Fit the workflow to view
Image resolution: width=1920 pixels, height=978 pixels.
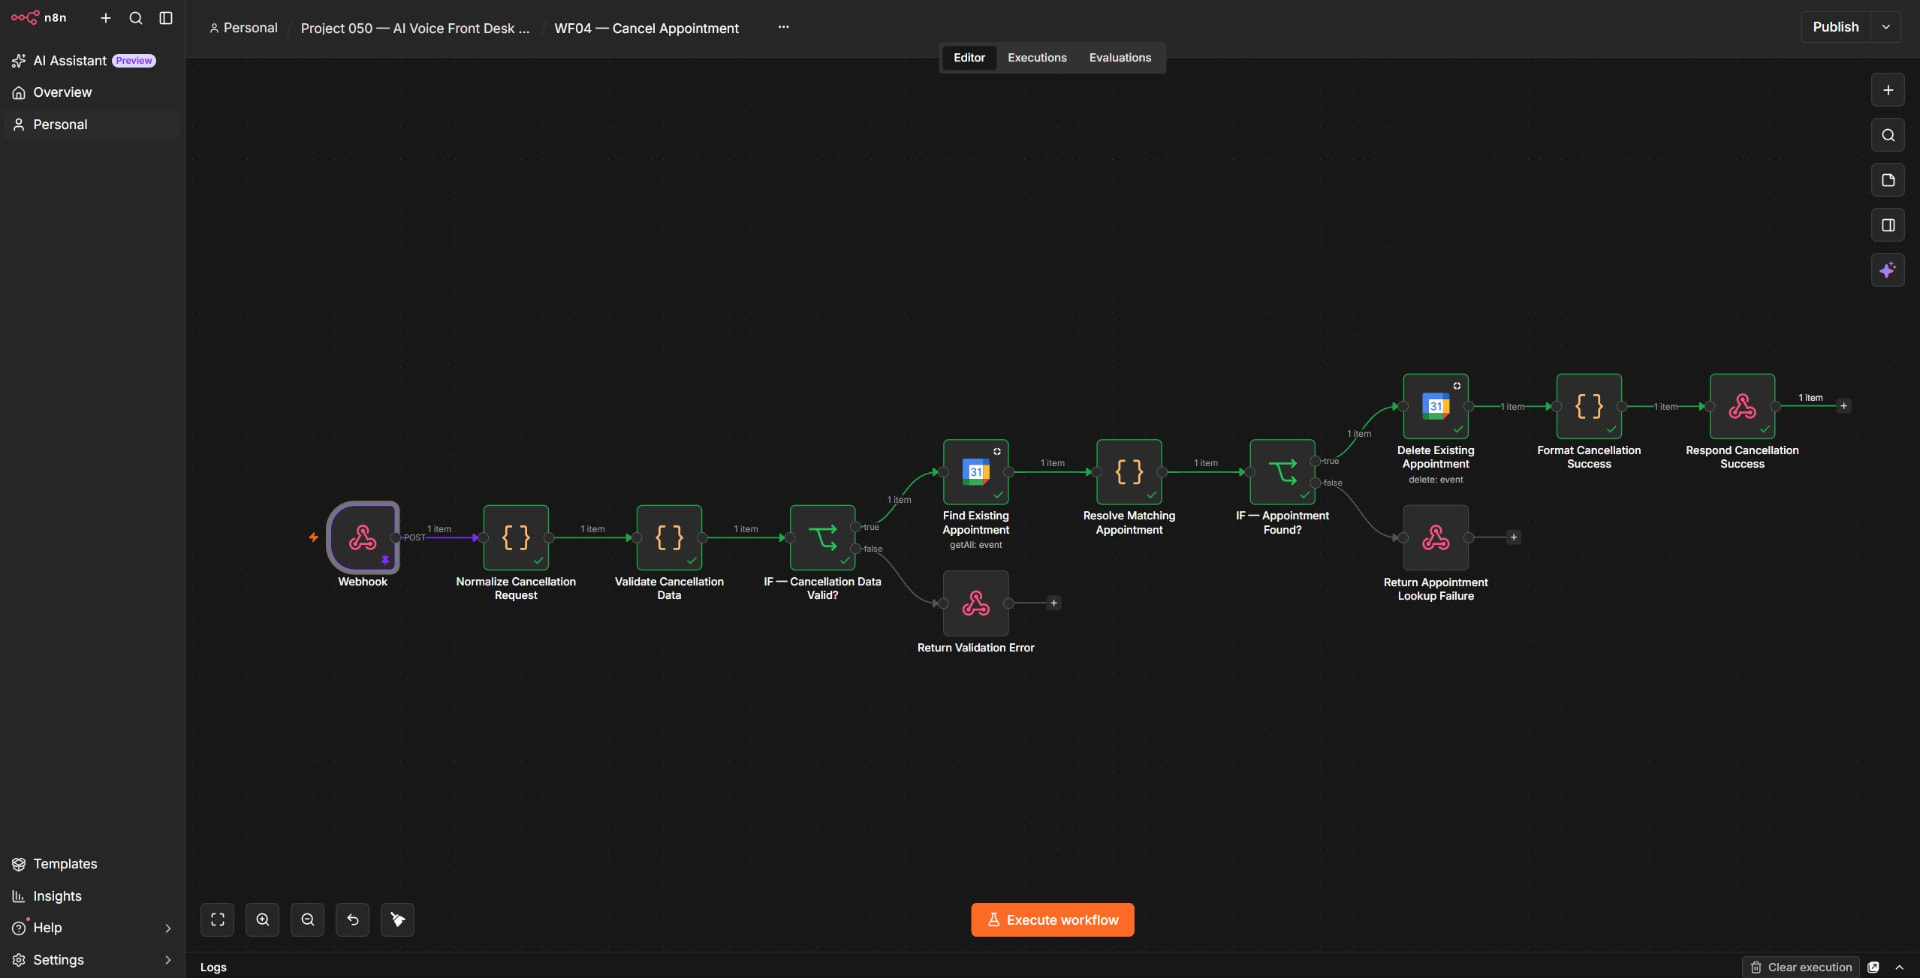217,920
